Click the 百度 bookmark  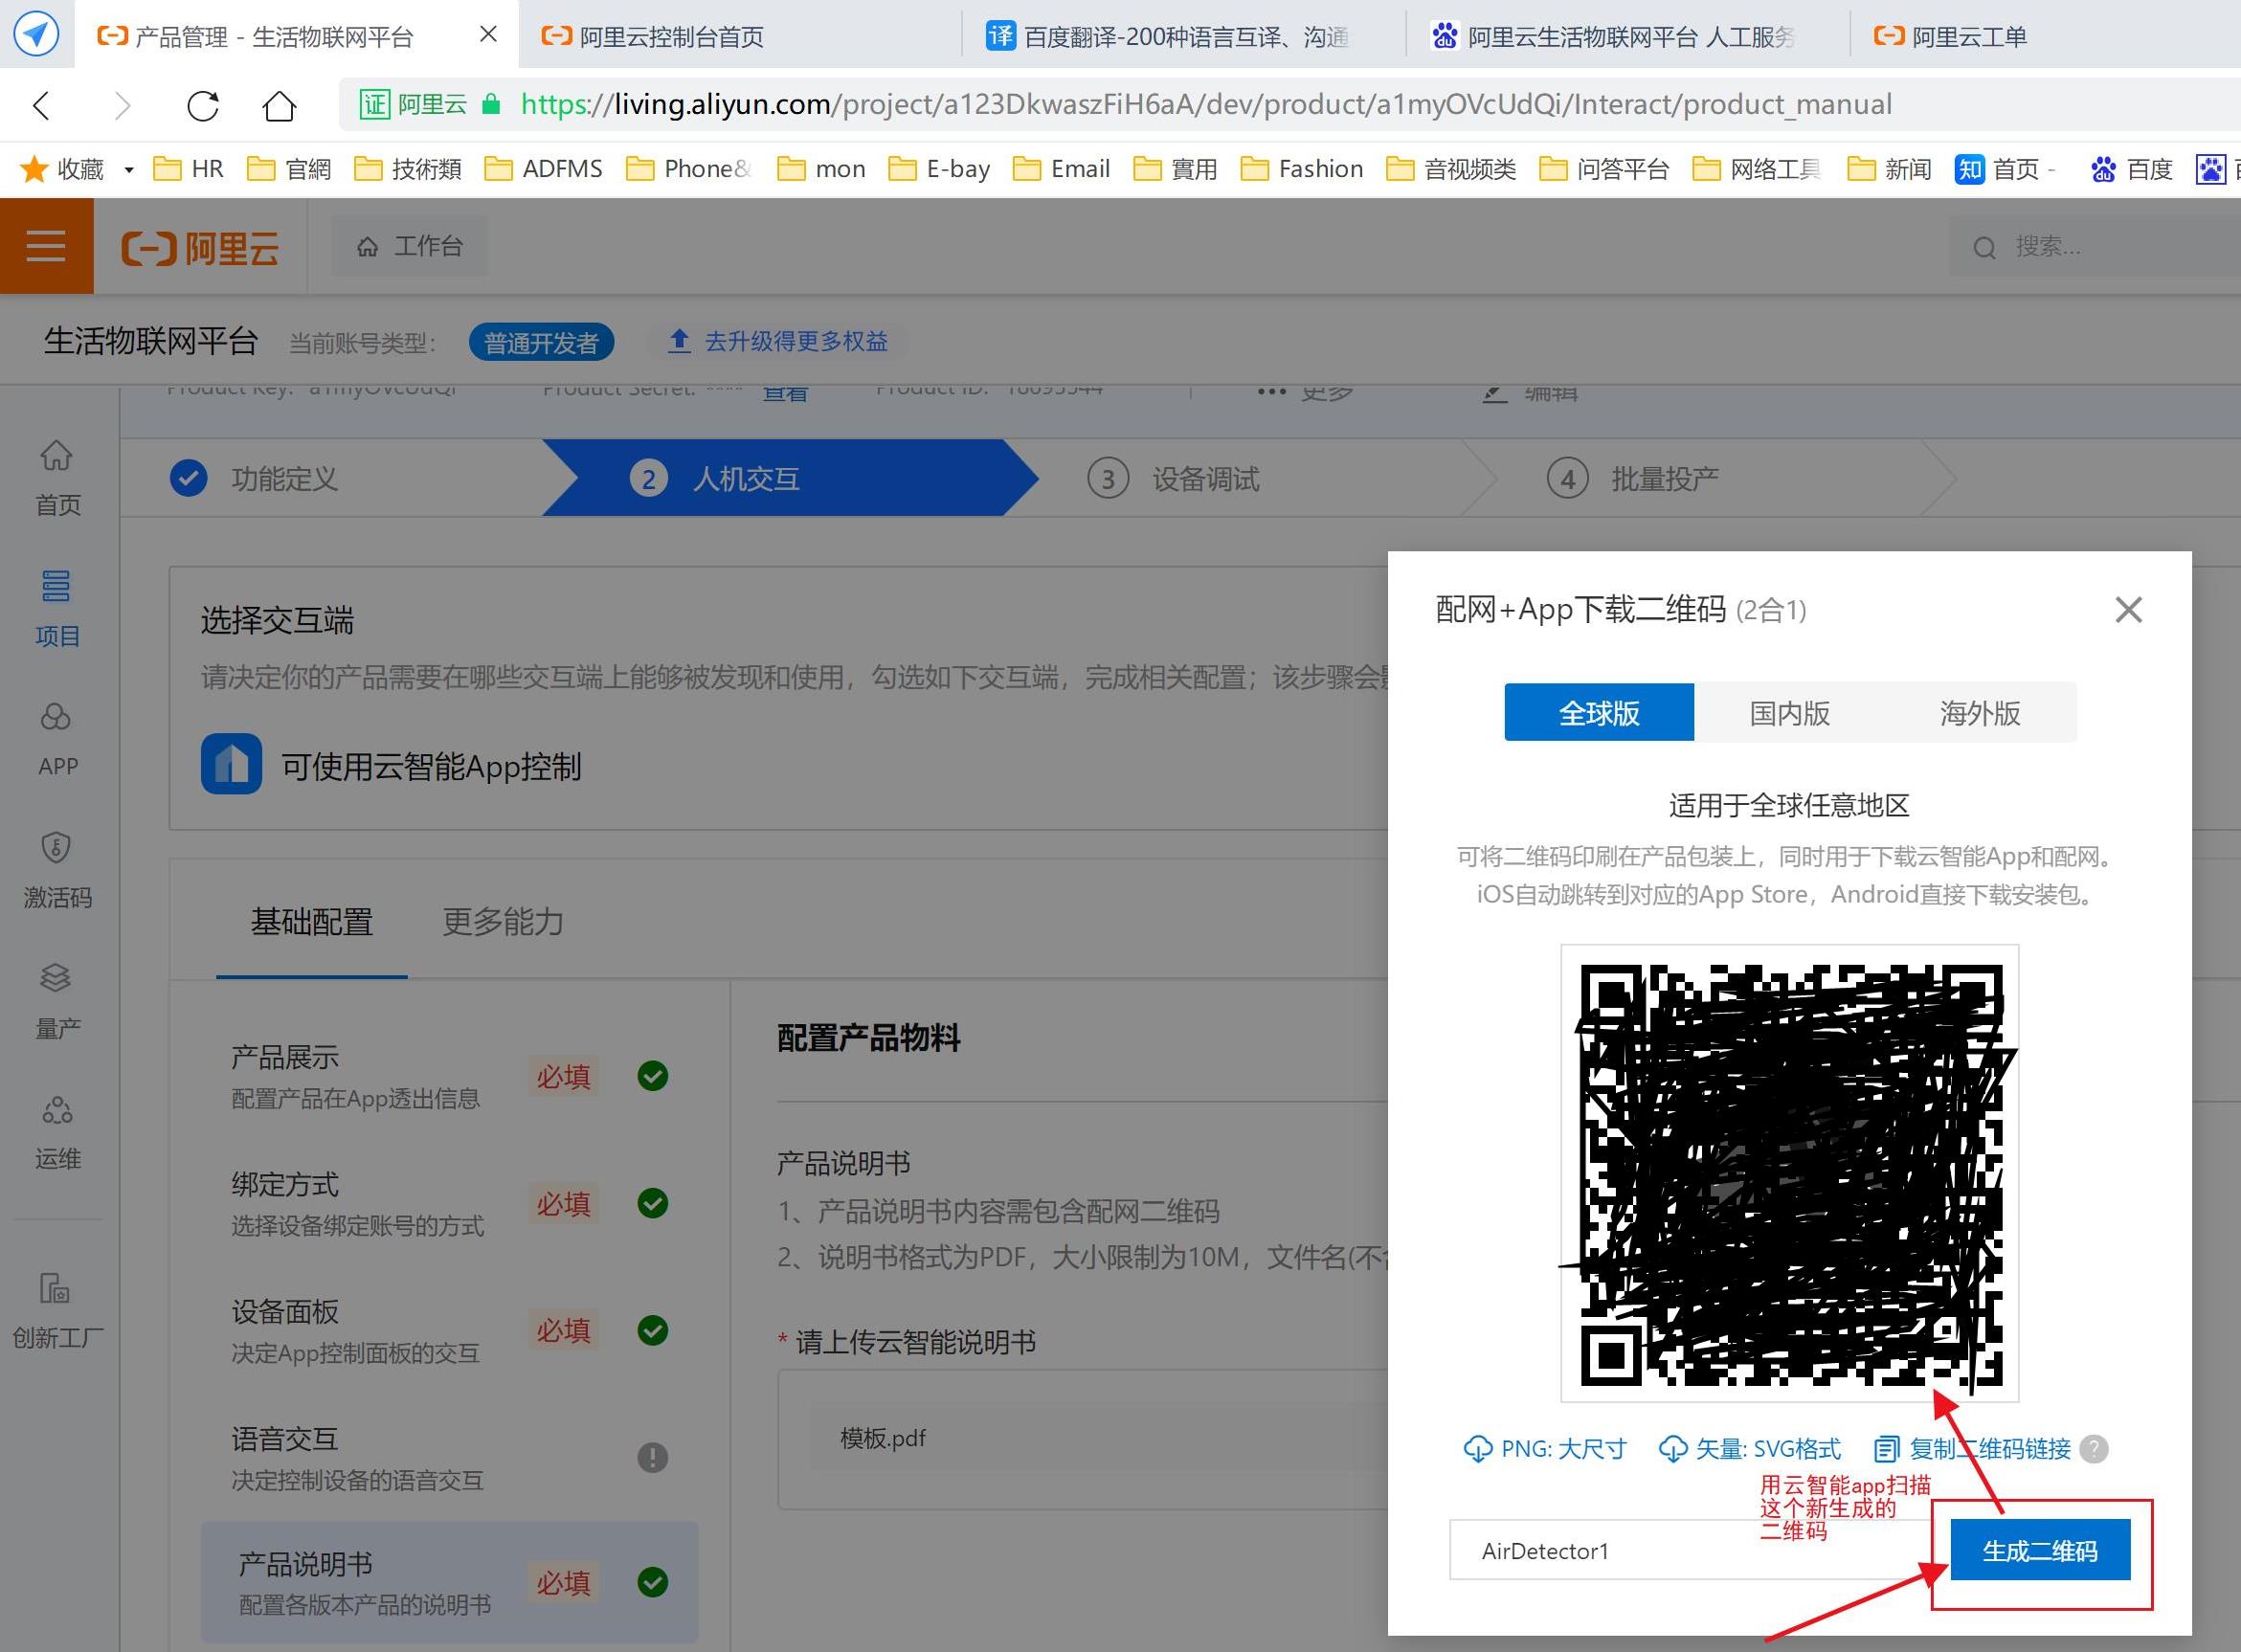[2131, 169]
